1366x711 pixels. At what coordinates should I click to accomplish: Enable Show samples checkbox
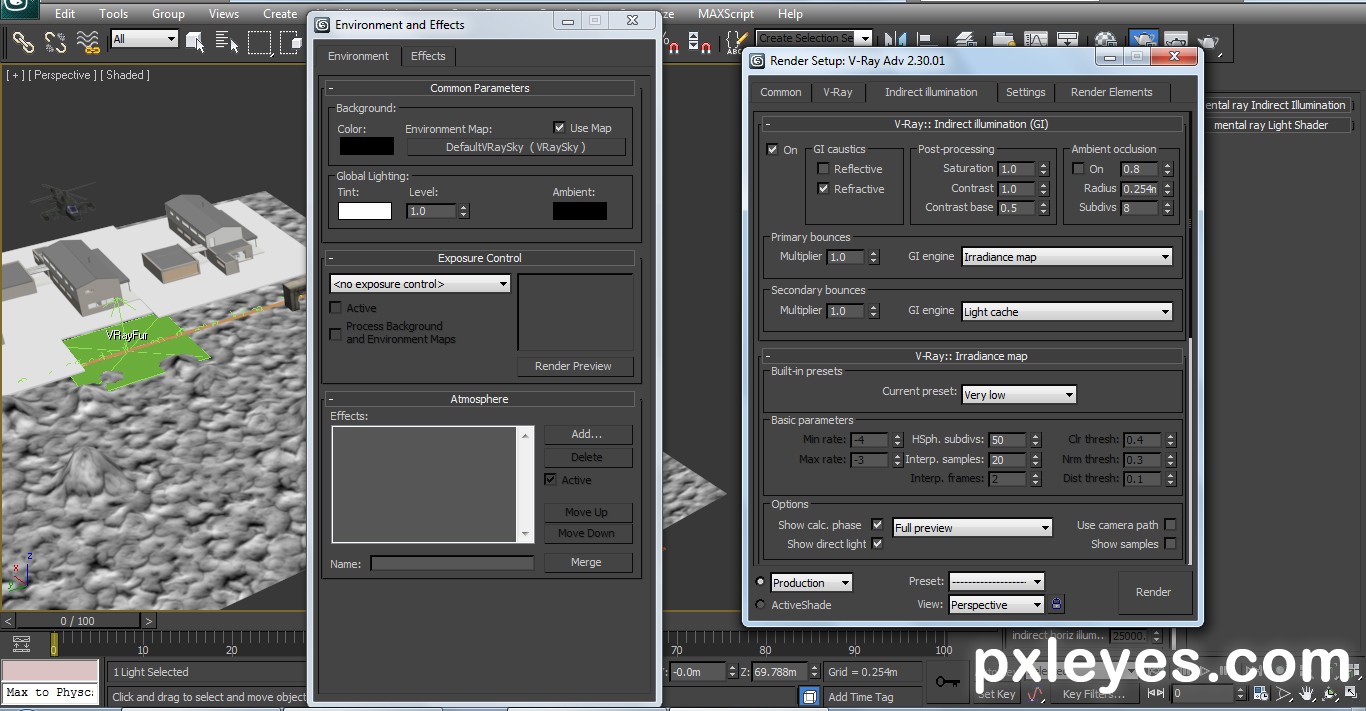1170,544
